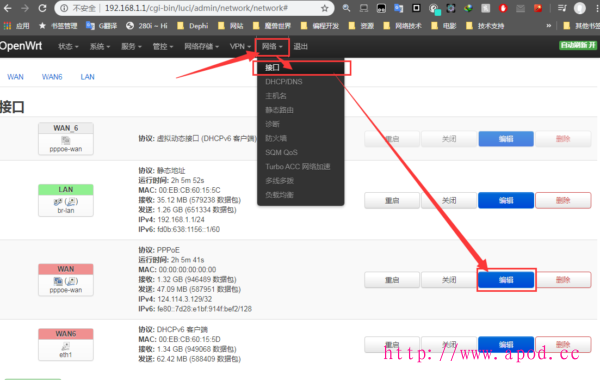Click the black square extension icon

coord(416,8)
